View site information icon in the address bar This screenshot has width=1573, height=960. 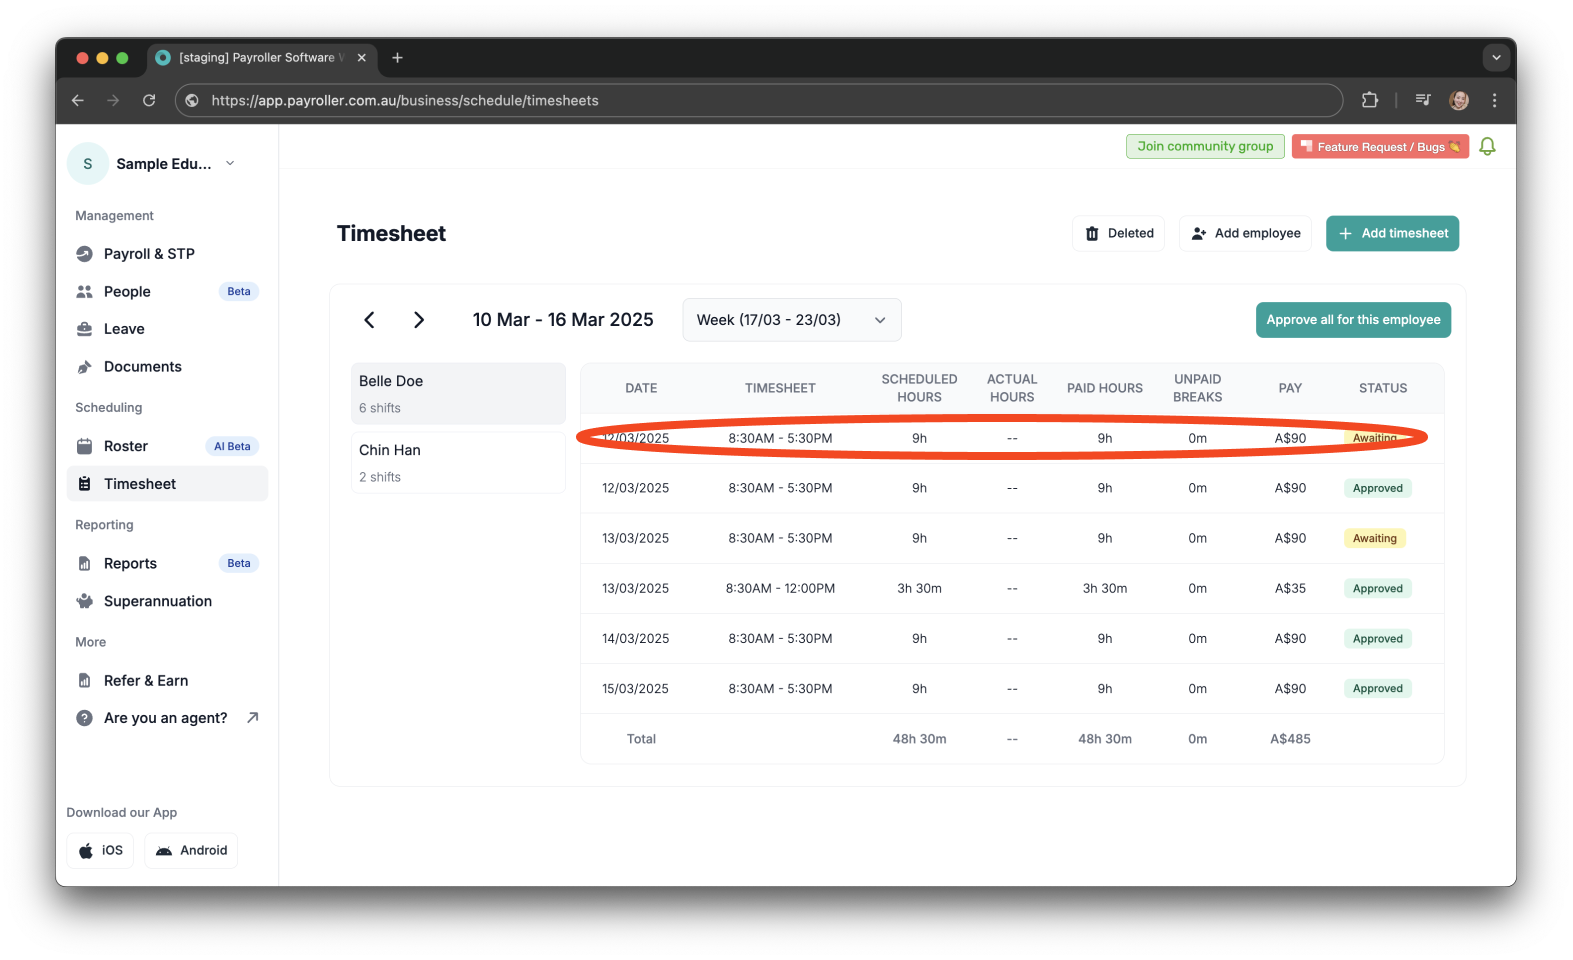[192, 100]
